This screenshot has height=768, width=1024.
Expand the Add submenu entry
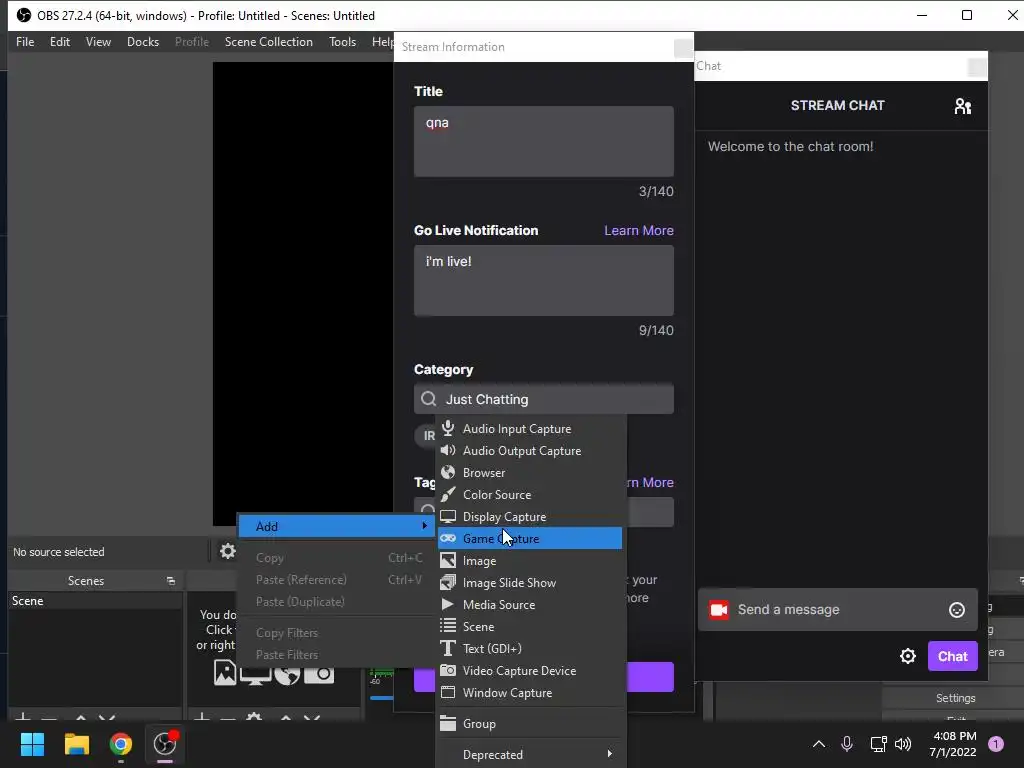click(x=336, y=526)
